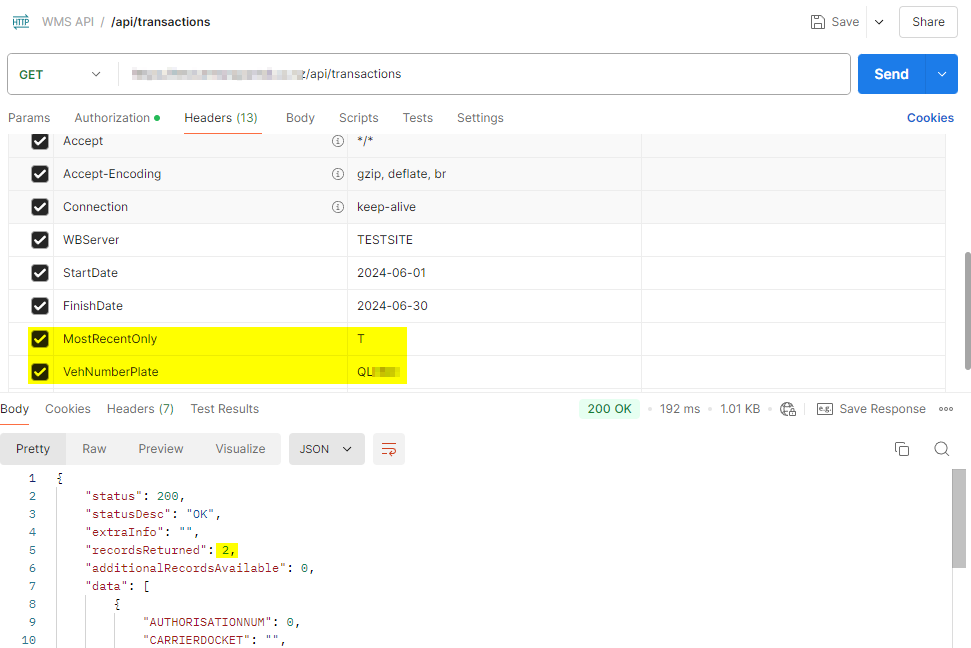This screenshot has height=648, width=971.
Task: Switch to Visualize response view
Action: 240,449
